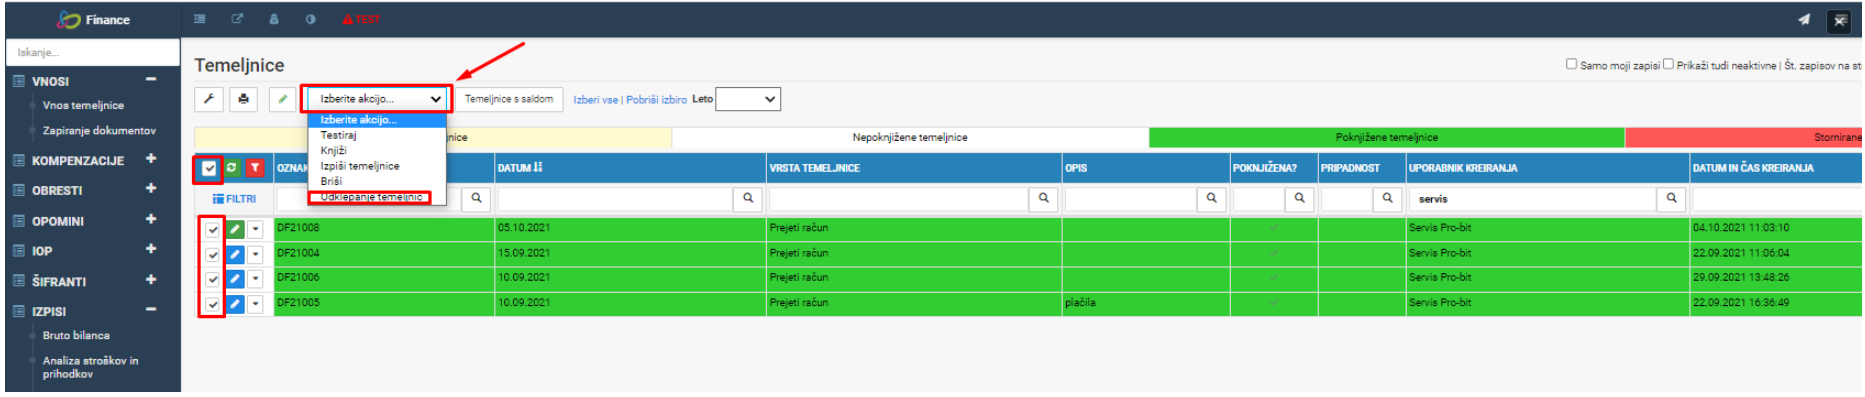
Task: Open the 'Izberite akcijo...' action dropdown
Action: pos(376,99)
